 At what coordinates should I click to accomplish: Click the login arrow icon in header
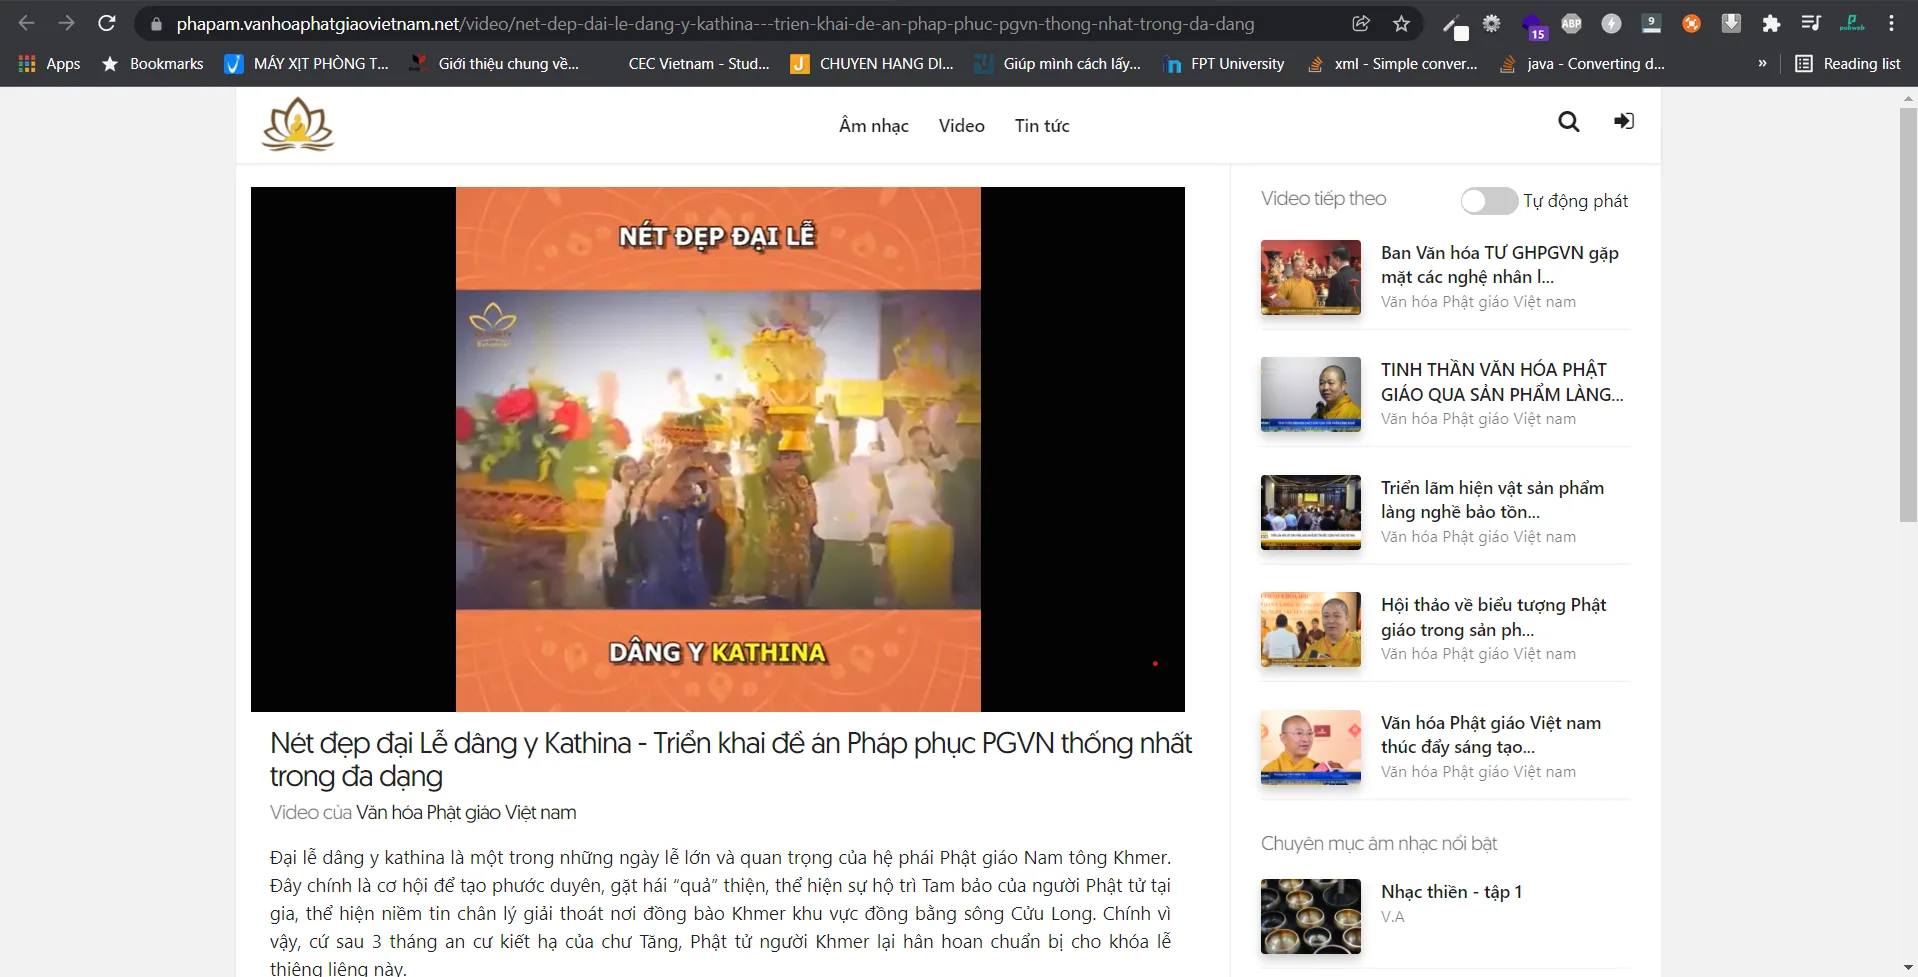(1624, 121)
